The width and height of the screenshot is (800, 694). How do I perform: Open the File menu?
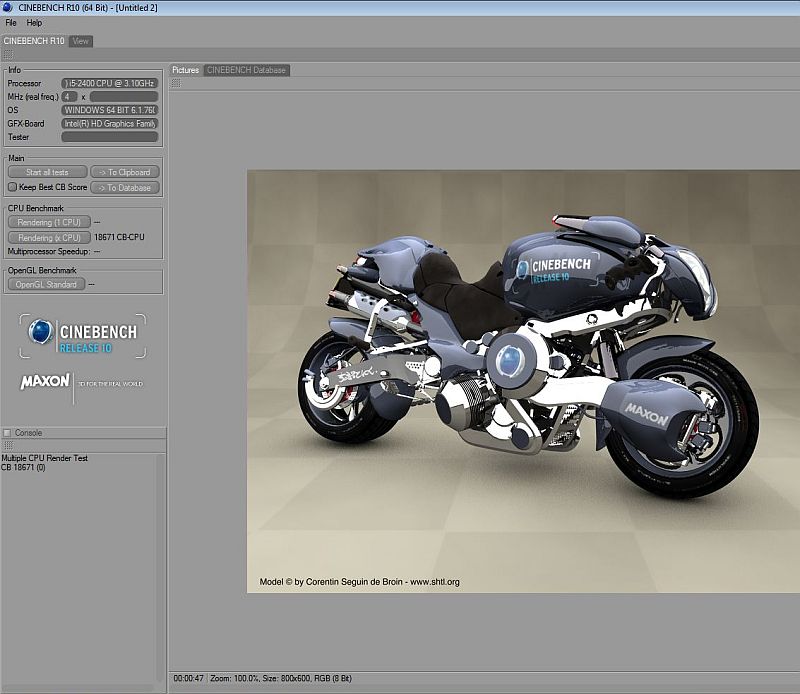(11, 22)
